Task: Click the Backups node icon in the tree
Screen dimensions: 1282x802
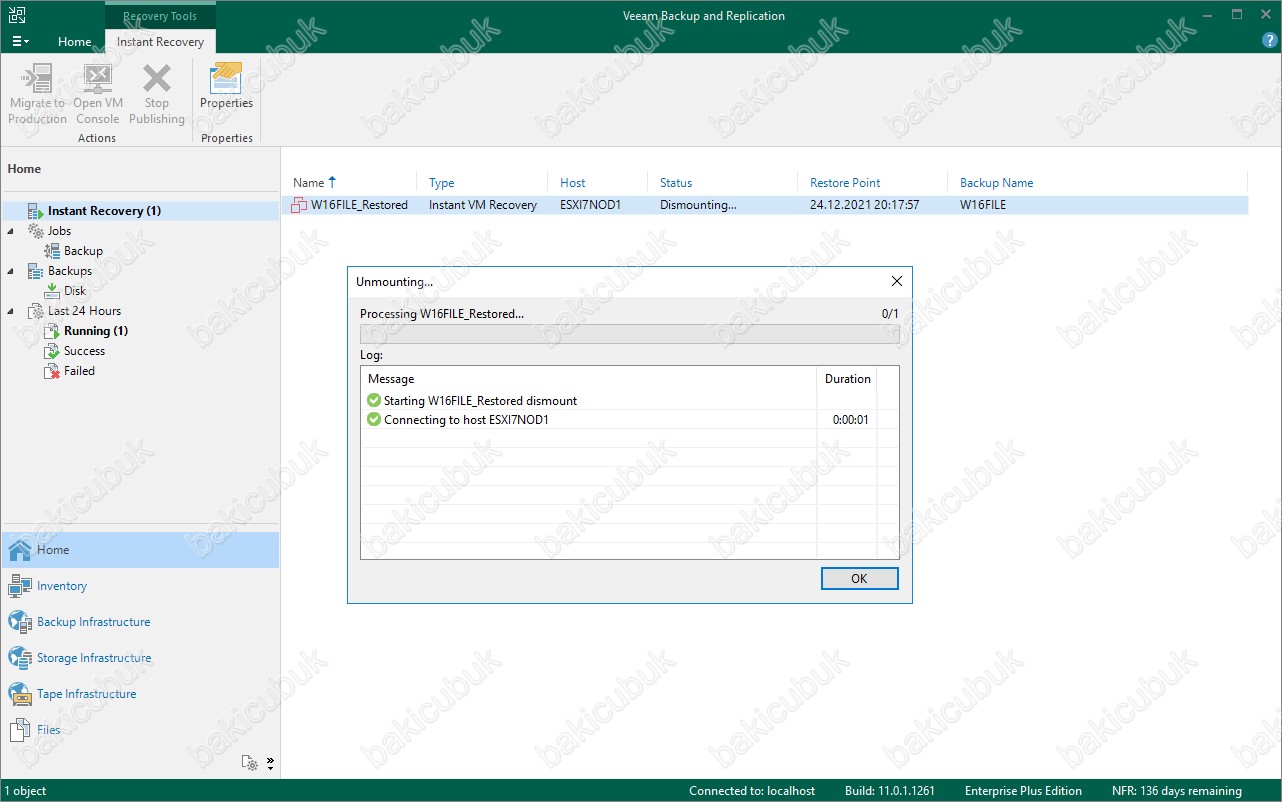Action: [x=35, y=271]
